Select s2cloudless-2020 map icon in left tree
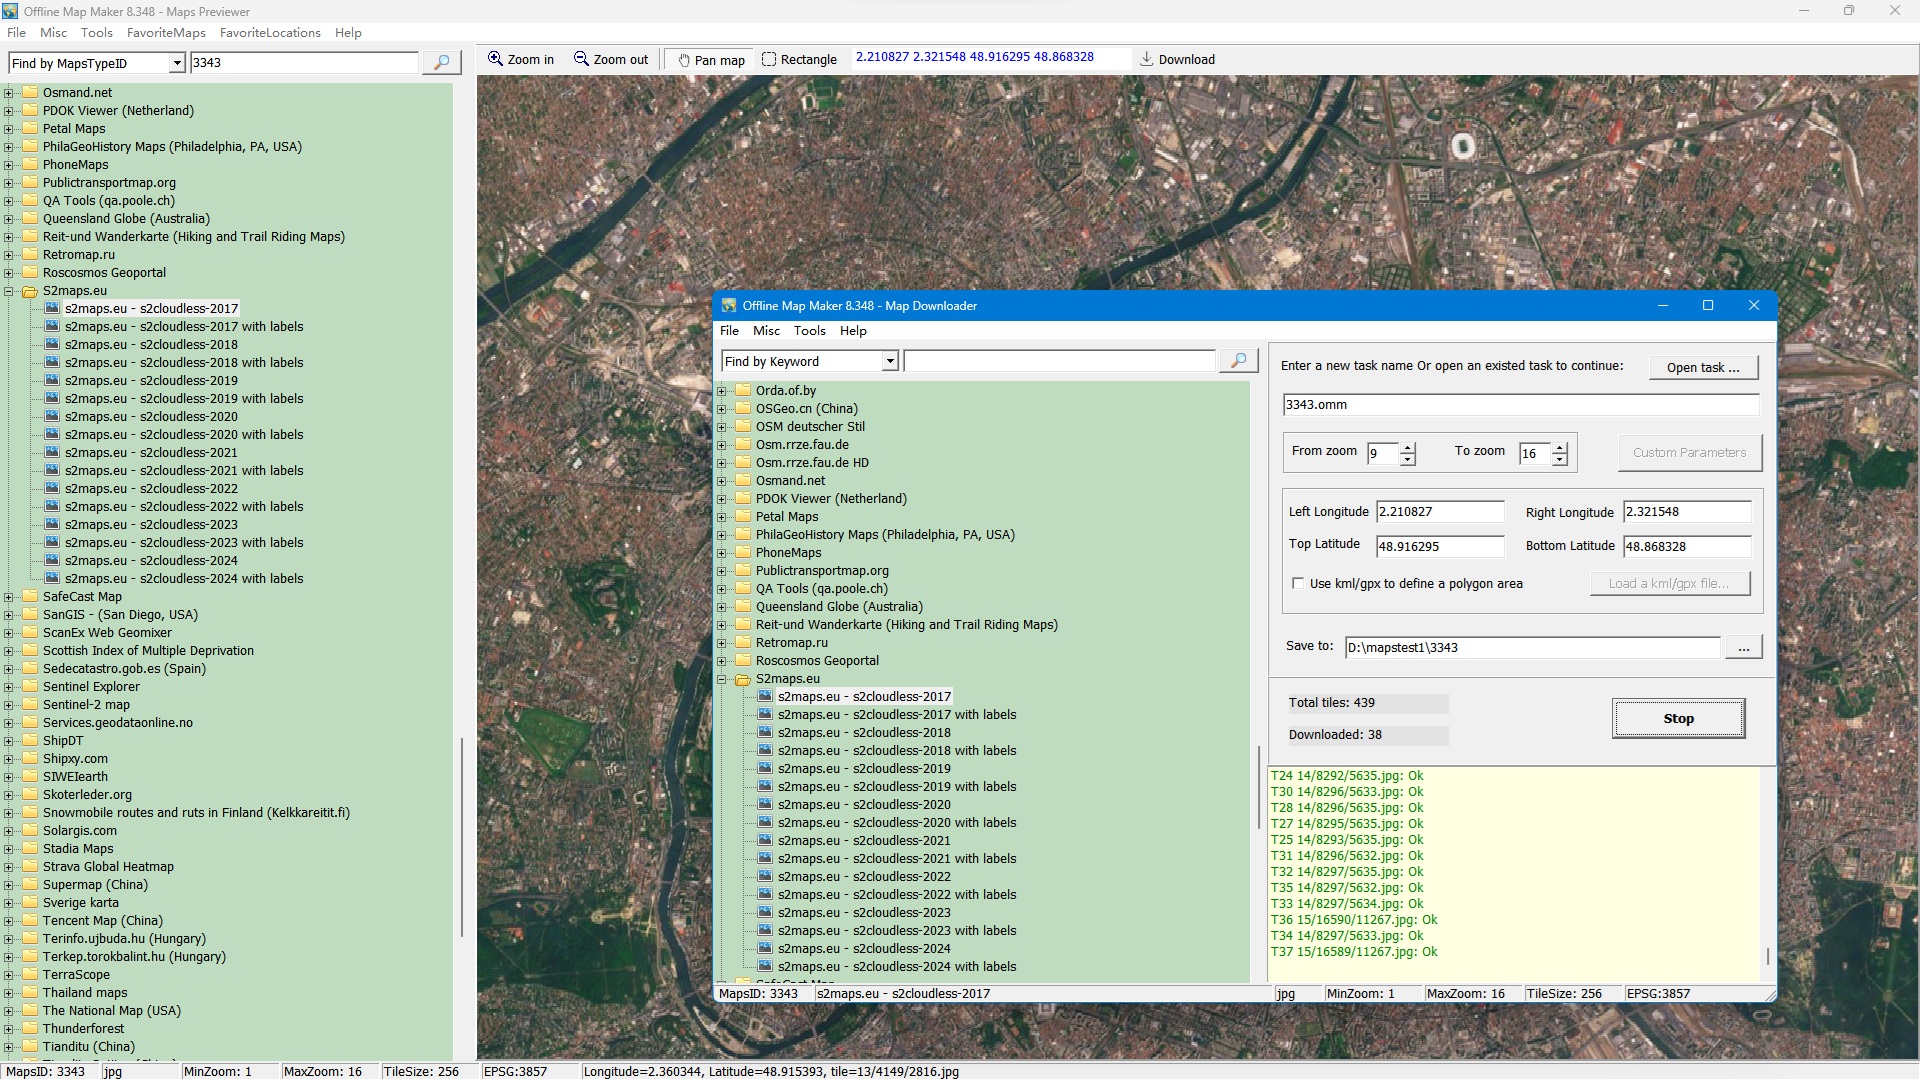 [x=53, y=417]
